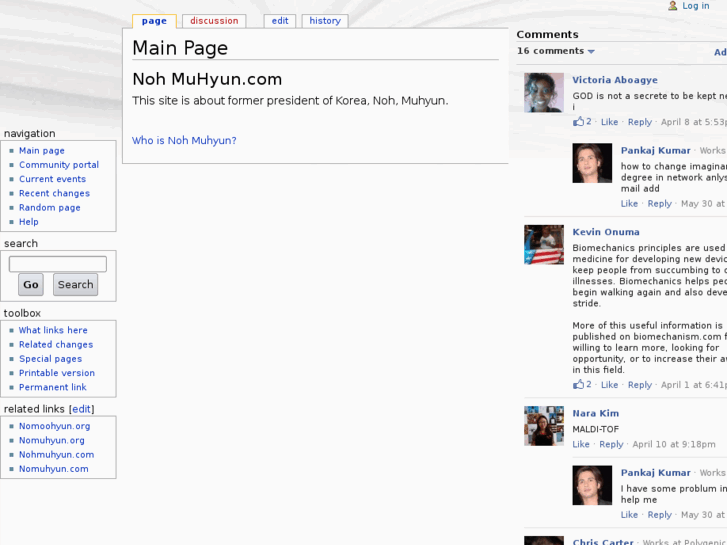Open the edit tab
The image size is (727, 545).
[280, 21]
